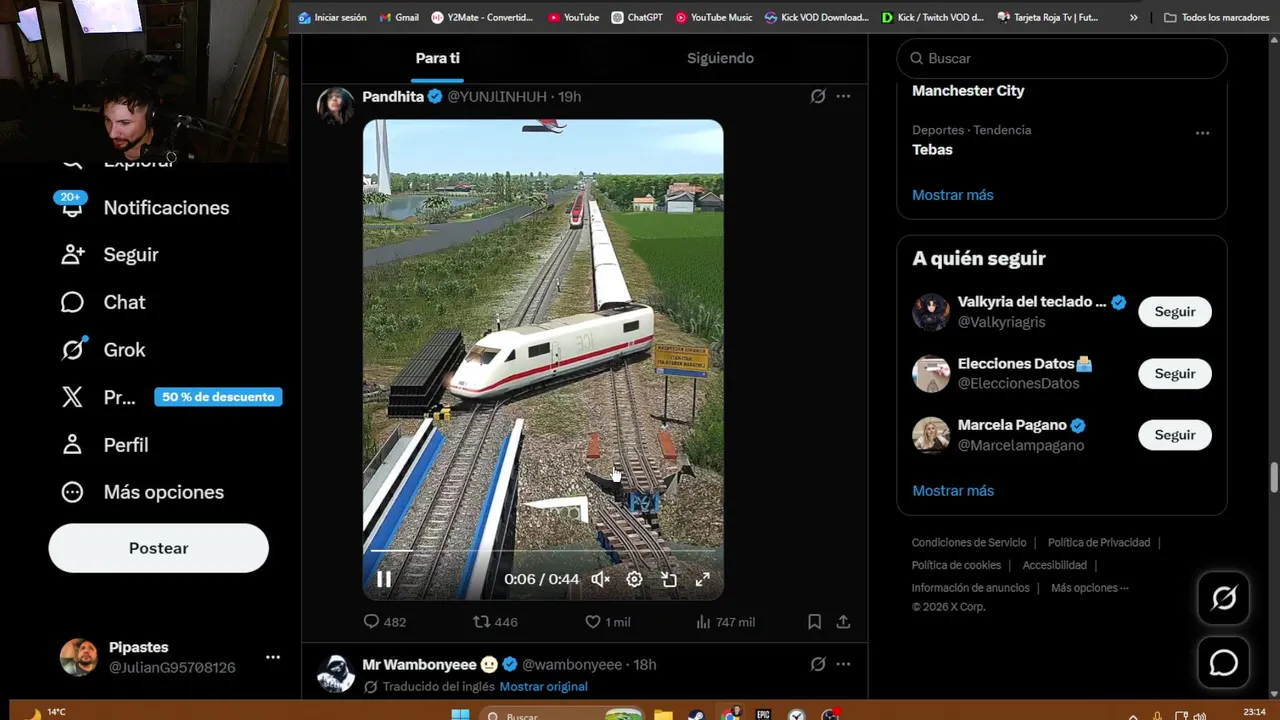This screenshot has height=720, width=1280.
Task: Open Condiciones de Servicio link
Action: coord(969,542)
